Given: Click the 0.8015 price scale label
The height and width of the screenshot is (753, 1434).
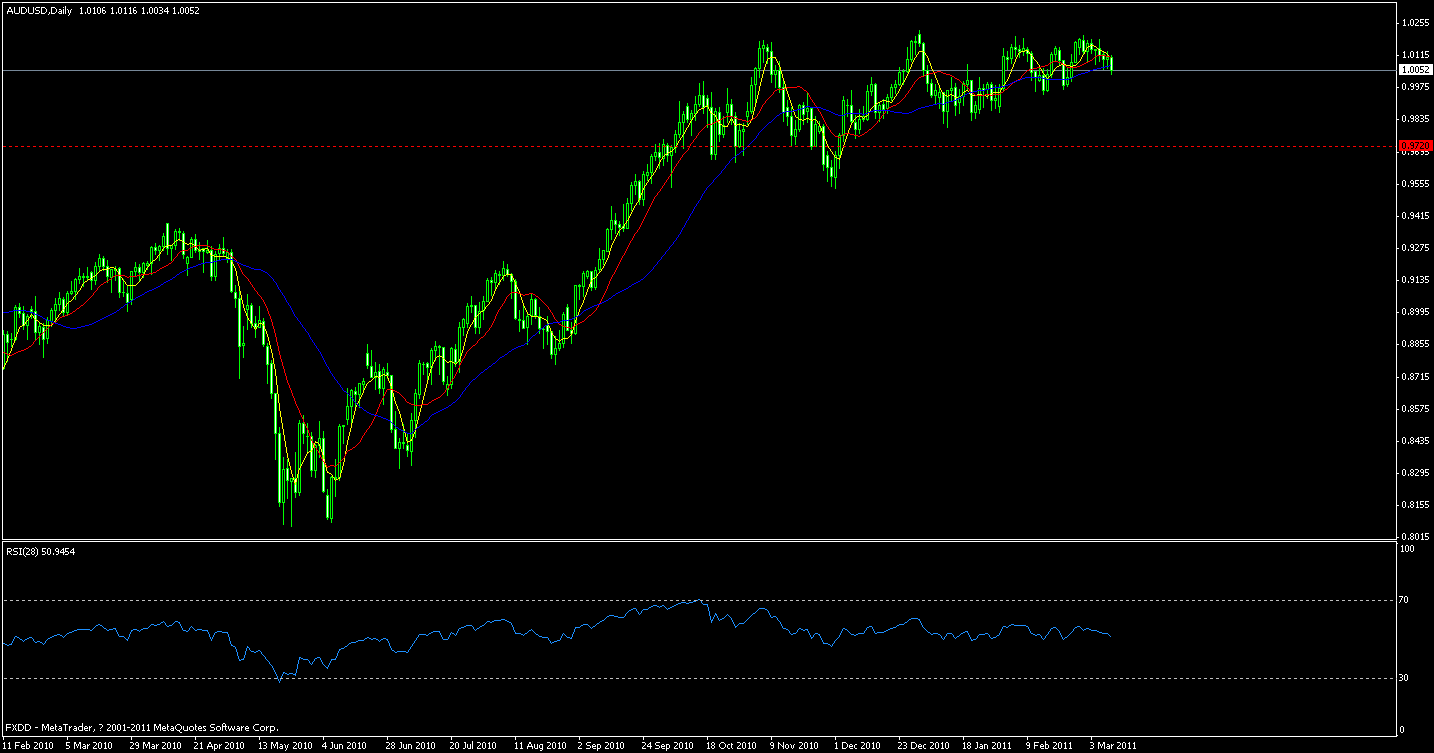Looking at the screenshot, I should tap(1414, 534).
